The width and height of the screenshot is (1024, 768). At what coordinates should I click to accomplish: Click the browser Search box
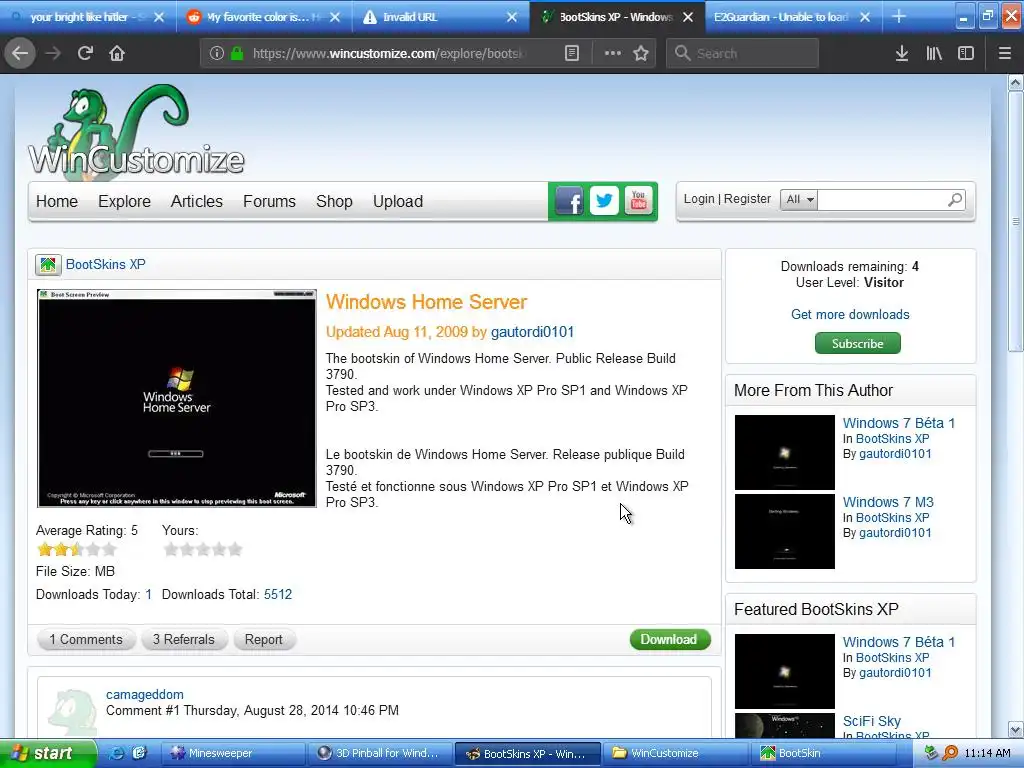[x=742, y=54]
